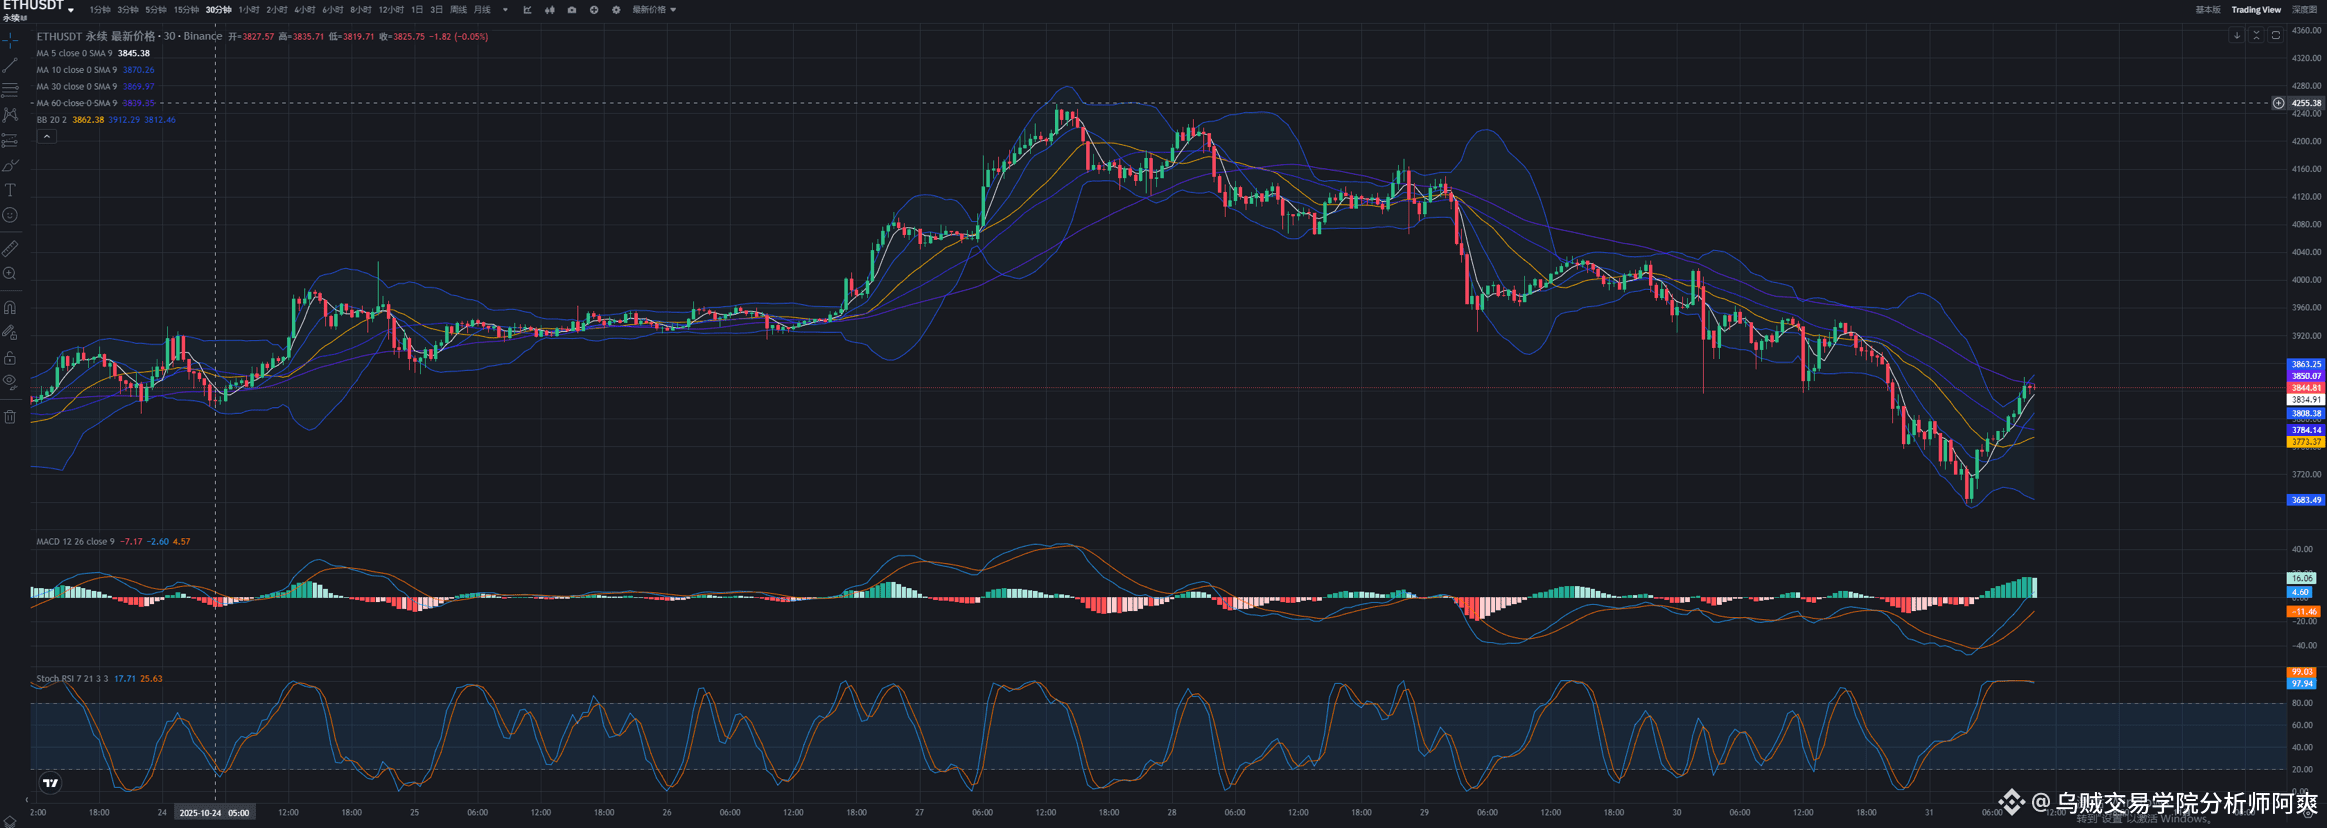Switch to 1小时 timeframe
The height and width of the screenshot is (828, 2327).
click(249, 10)
